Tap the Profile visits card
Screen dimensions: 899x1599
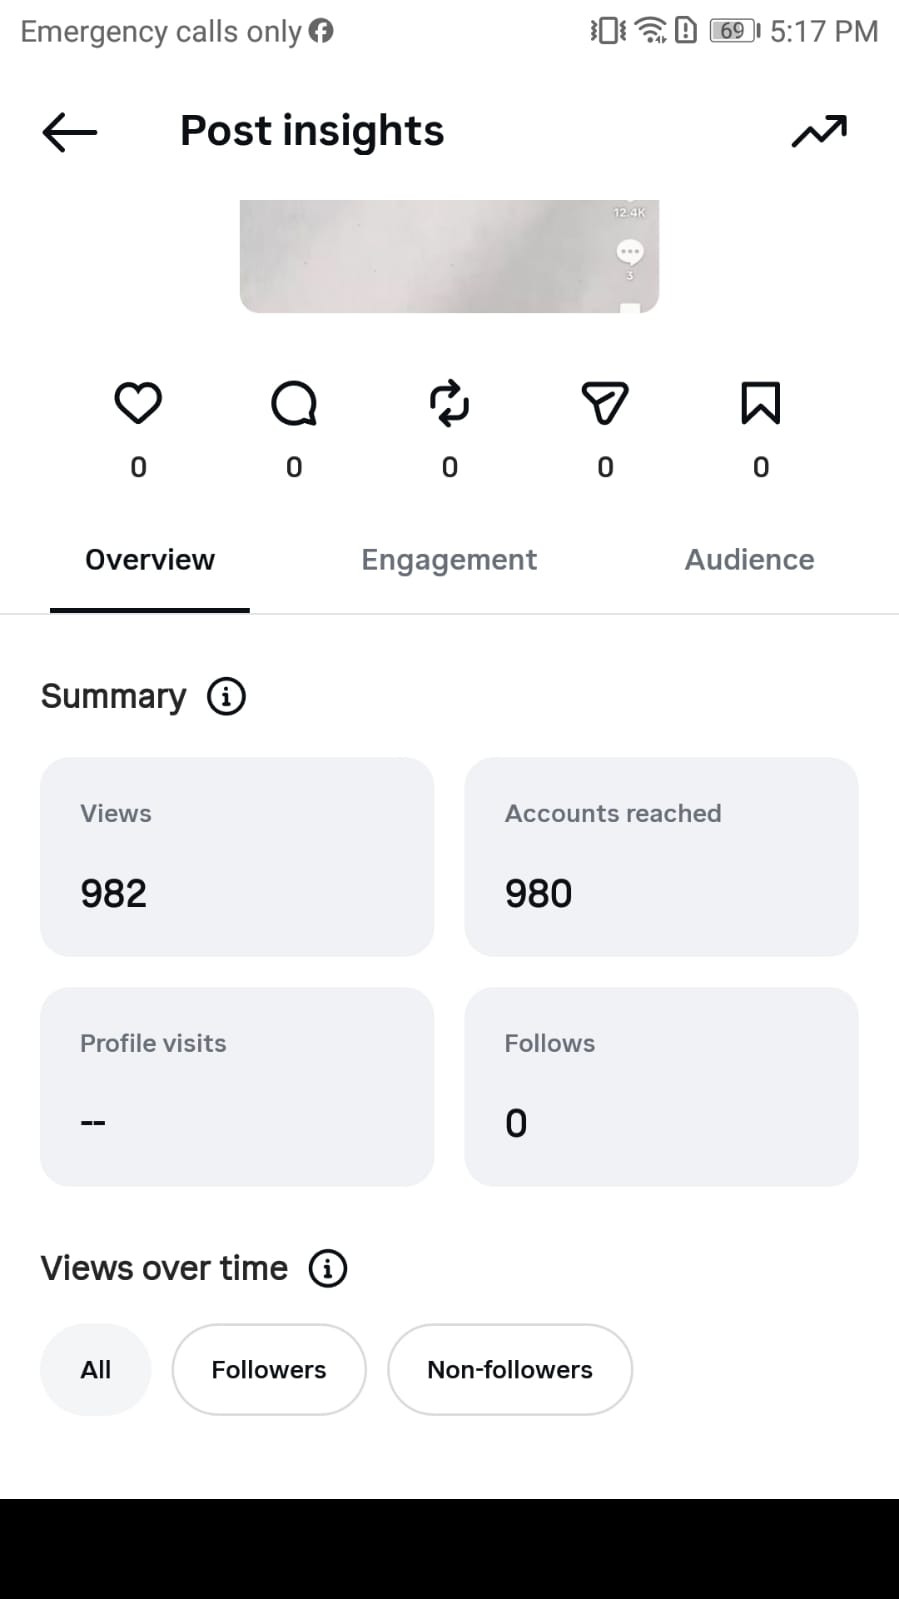point(237,1087)
